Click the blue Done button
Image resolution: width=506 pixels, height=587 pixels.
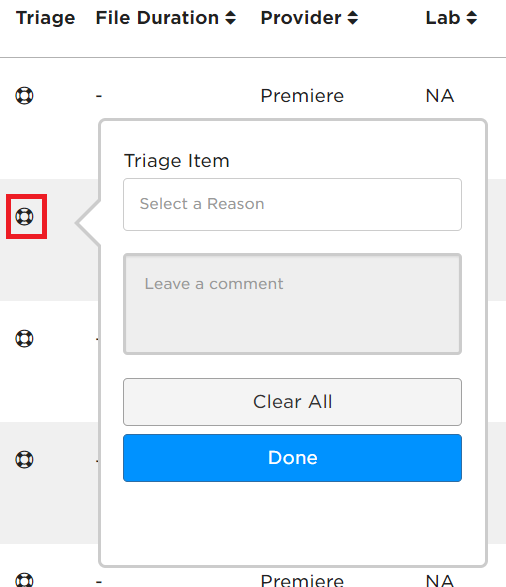pyautogui.click(x=292, y=458)
